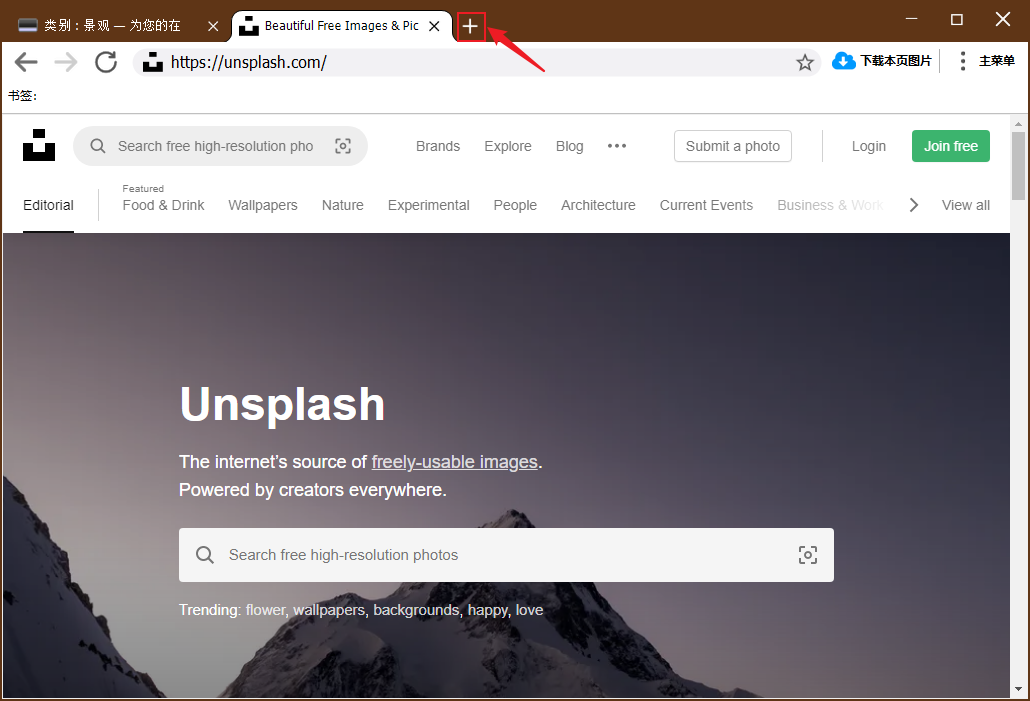Open the Current Events category

tap(706, 205)
